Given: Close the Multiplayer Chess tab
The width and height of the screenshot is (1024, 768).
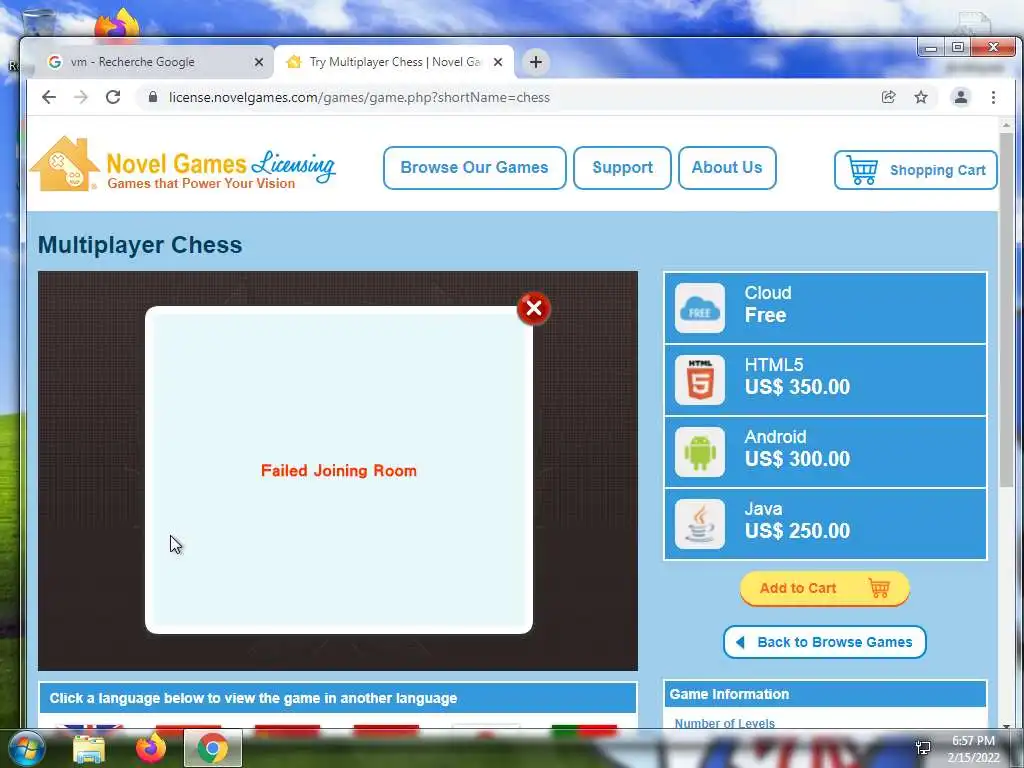Looking at the screenshot, I should tap(498, 62).
